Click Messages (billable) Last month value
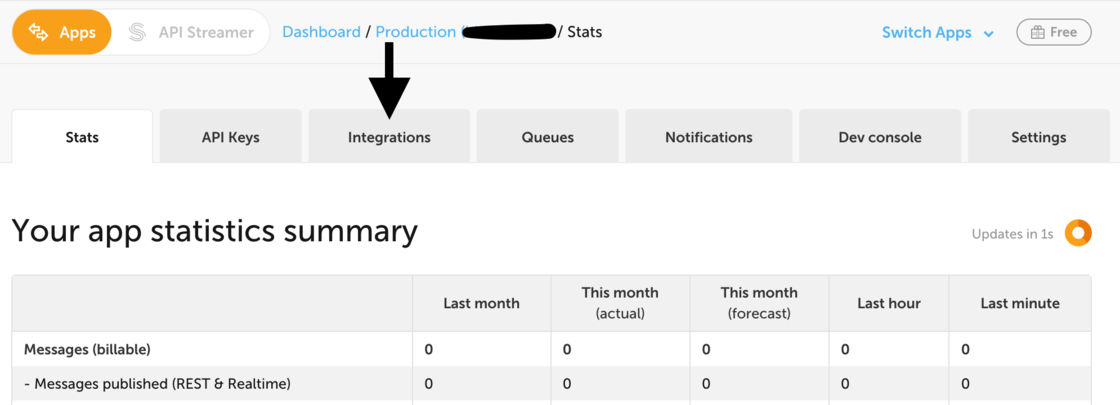The width and height of the screenshot is (1120, 405). pyautogui.click(x=429, y=349)
